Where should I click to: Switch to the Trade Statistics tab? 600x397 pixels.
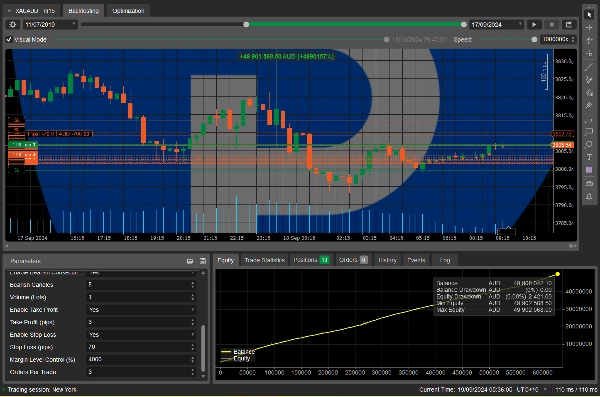[x=265, y=260]
